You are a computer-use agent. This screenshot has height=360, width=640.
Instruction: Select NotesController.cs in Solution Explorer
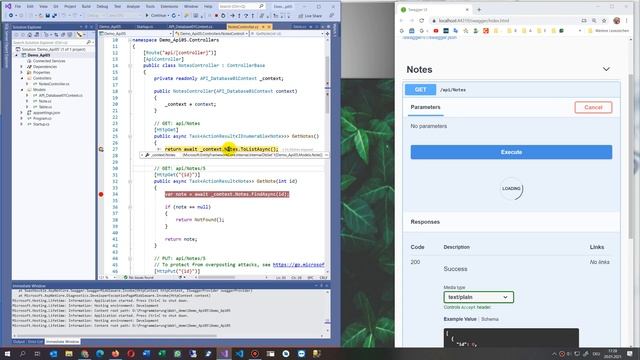54,84
